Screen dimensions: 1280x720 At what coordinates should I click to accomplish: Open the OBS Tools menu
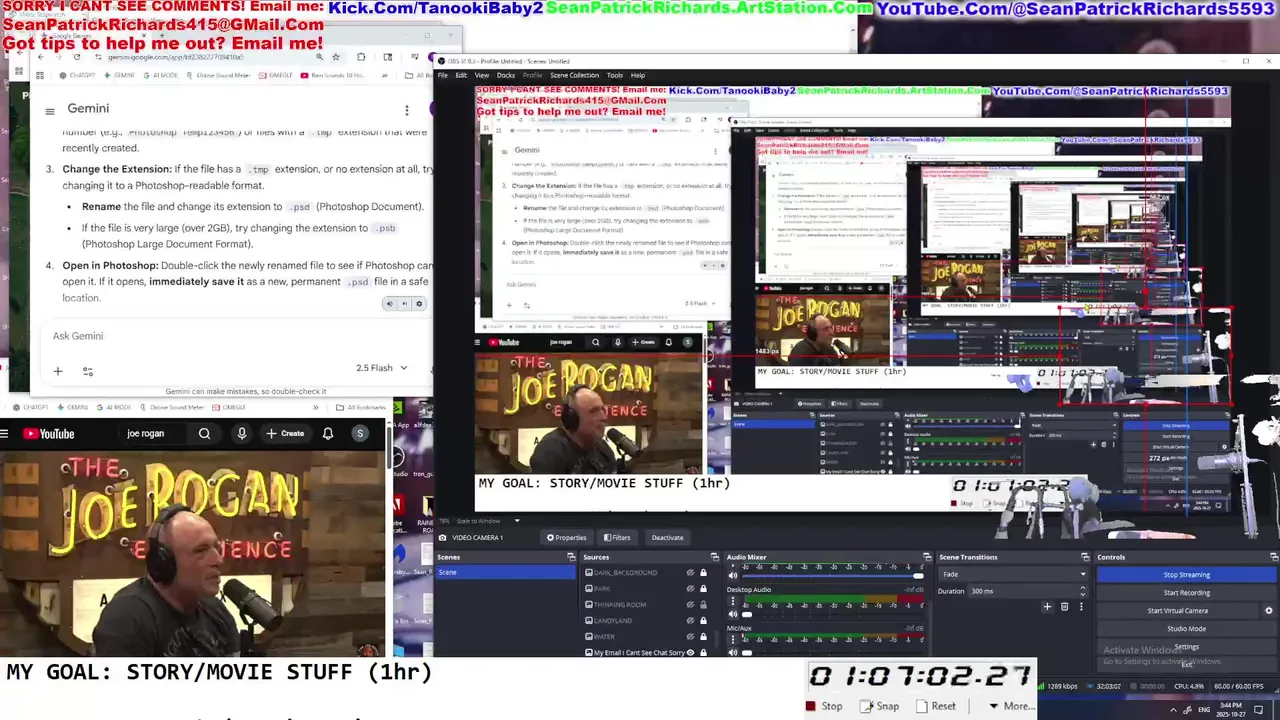[615, 75]
